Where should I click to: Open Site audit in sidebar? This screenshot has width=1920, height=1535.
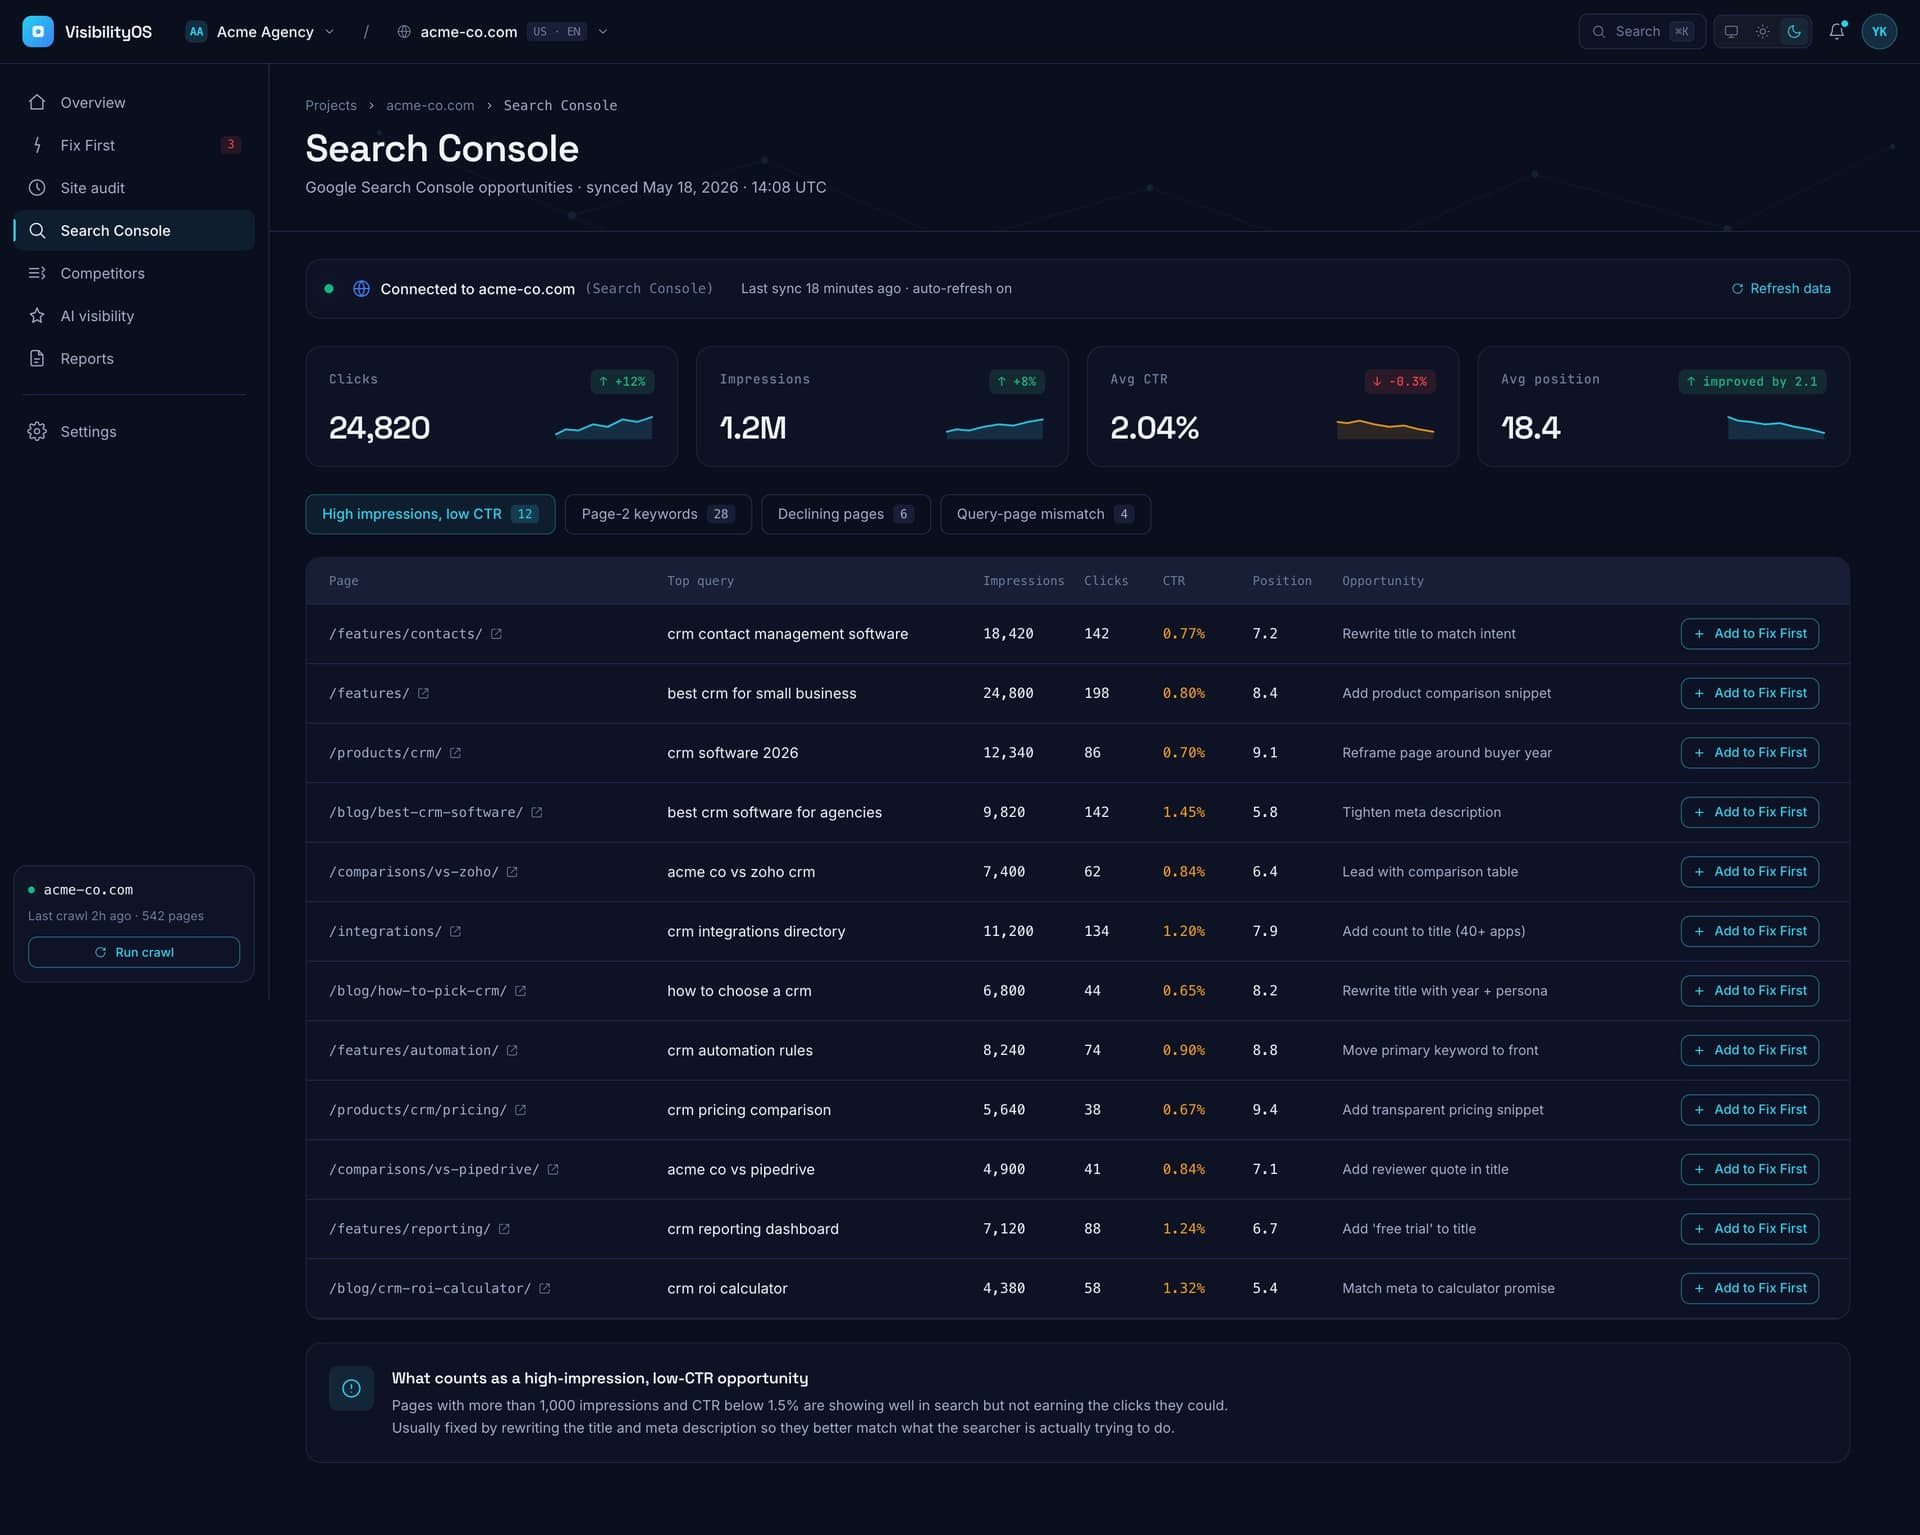[x=134, y=187]
